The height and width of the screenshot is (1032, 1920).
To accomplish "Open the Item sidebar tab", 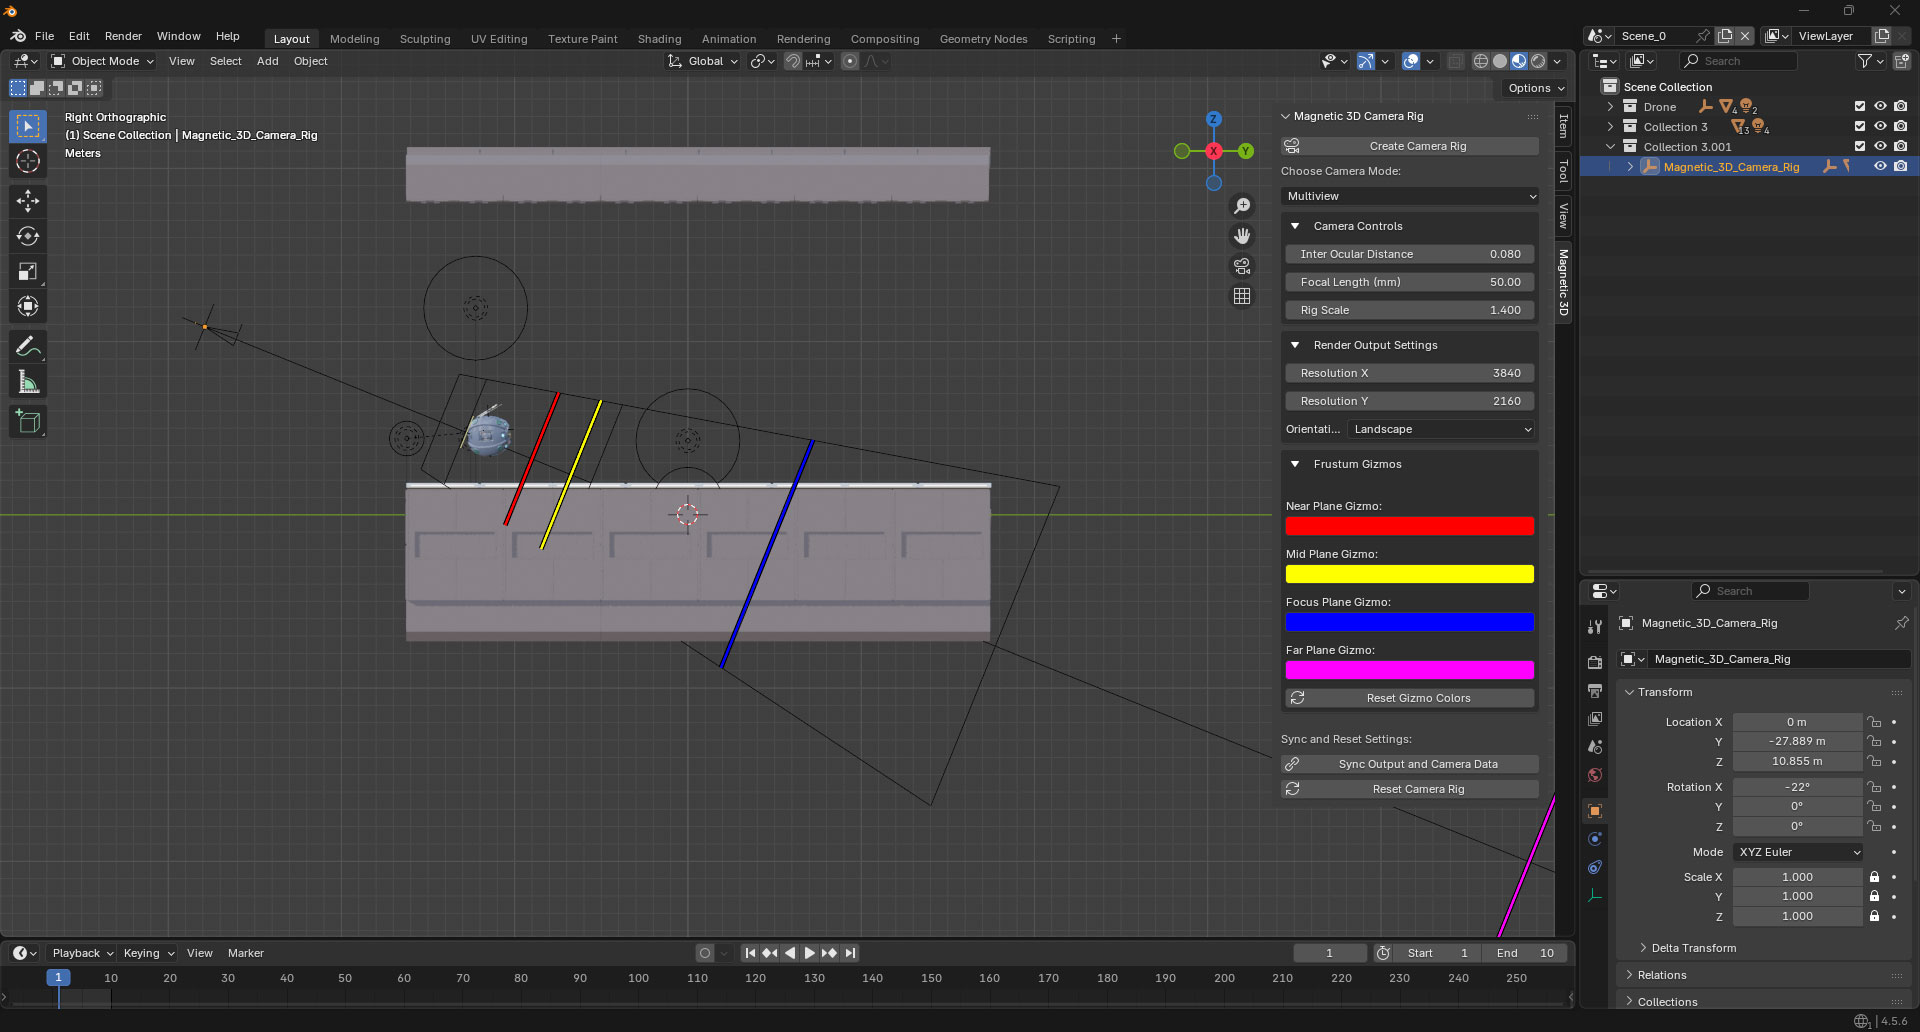I will [1563, 126].
